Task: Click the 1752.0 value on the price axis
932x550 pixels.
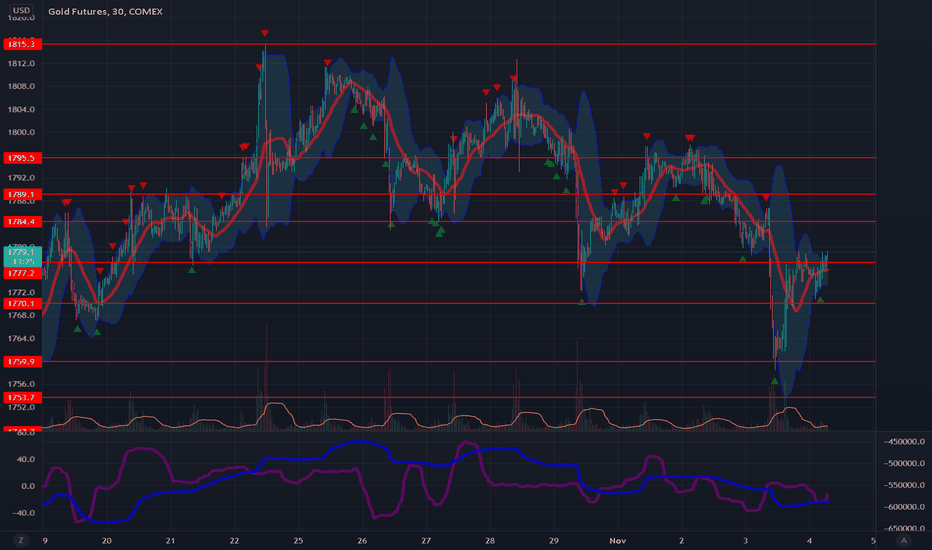Action: tap(21, 407)
